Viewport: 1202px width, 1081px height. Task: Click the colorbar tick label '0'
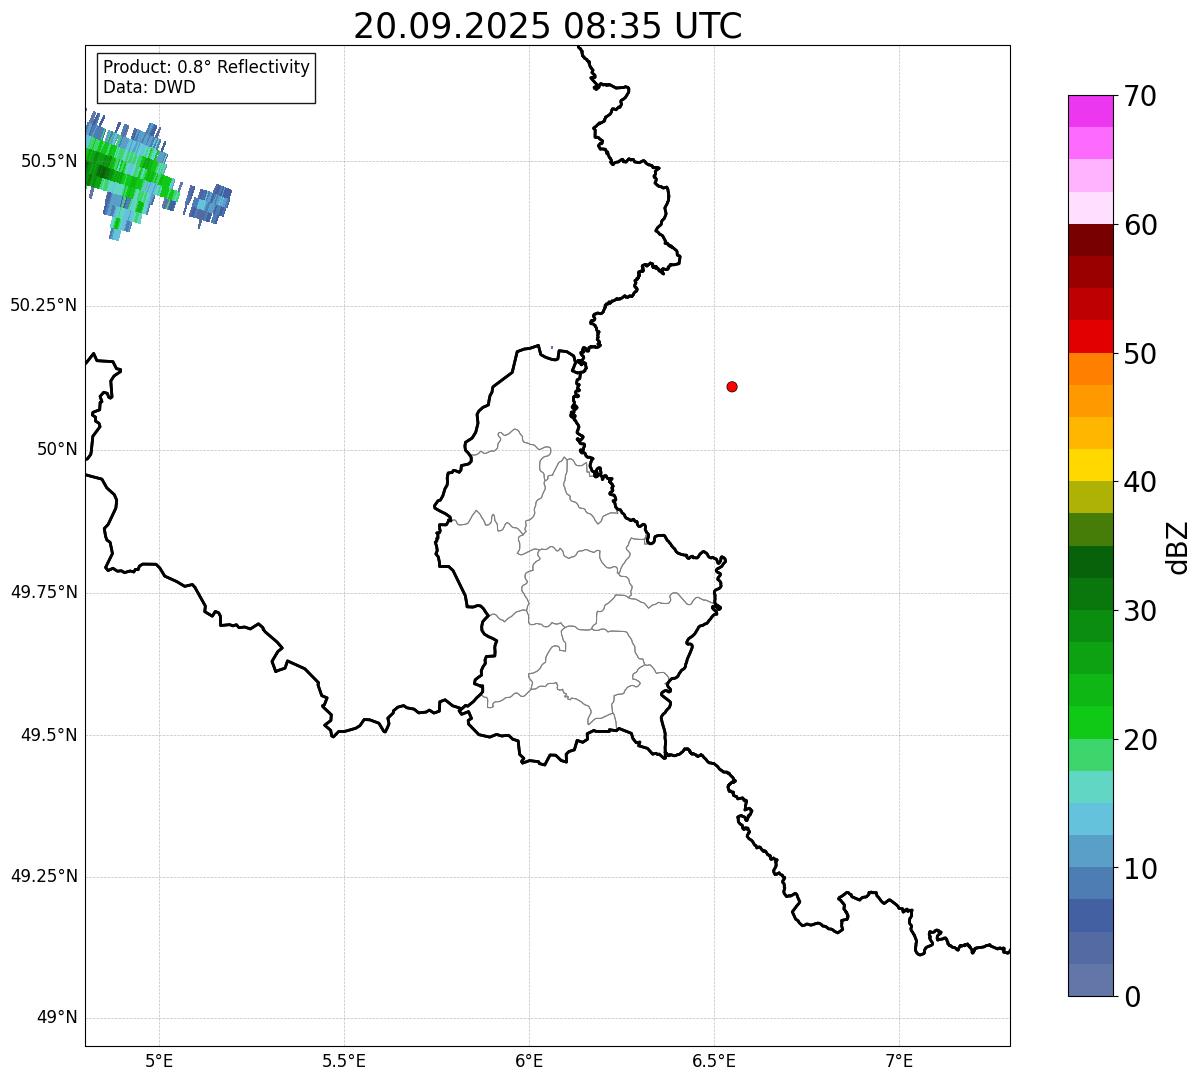[1131, 997]
